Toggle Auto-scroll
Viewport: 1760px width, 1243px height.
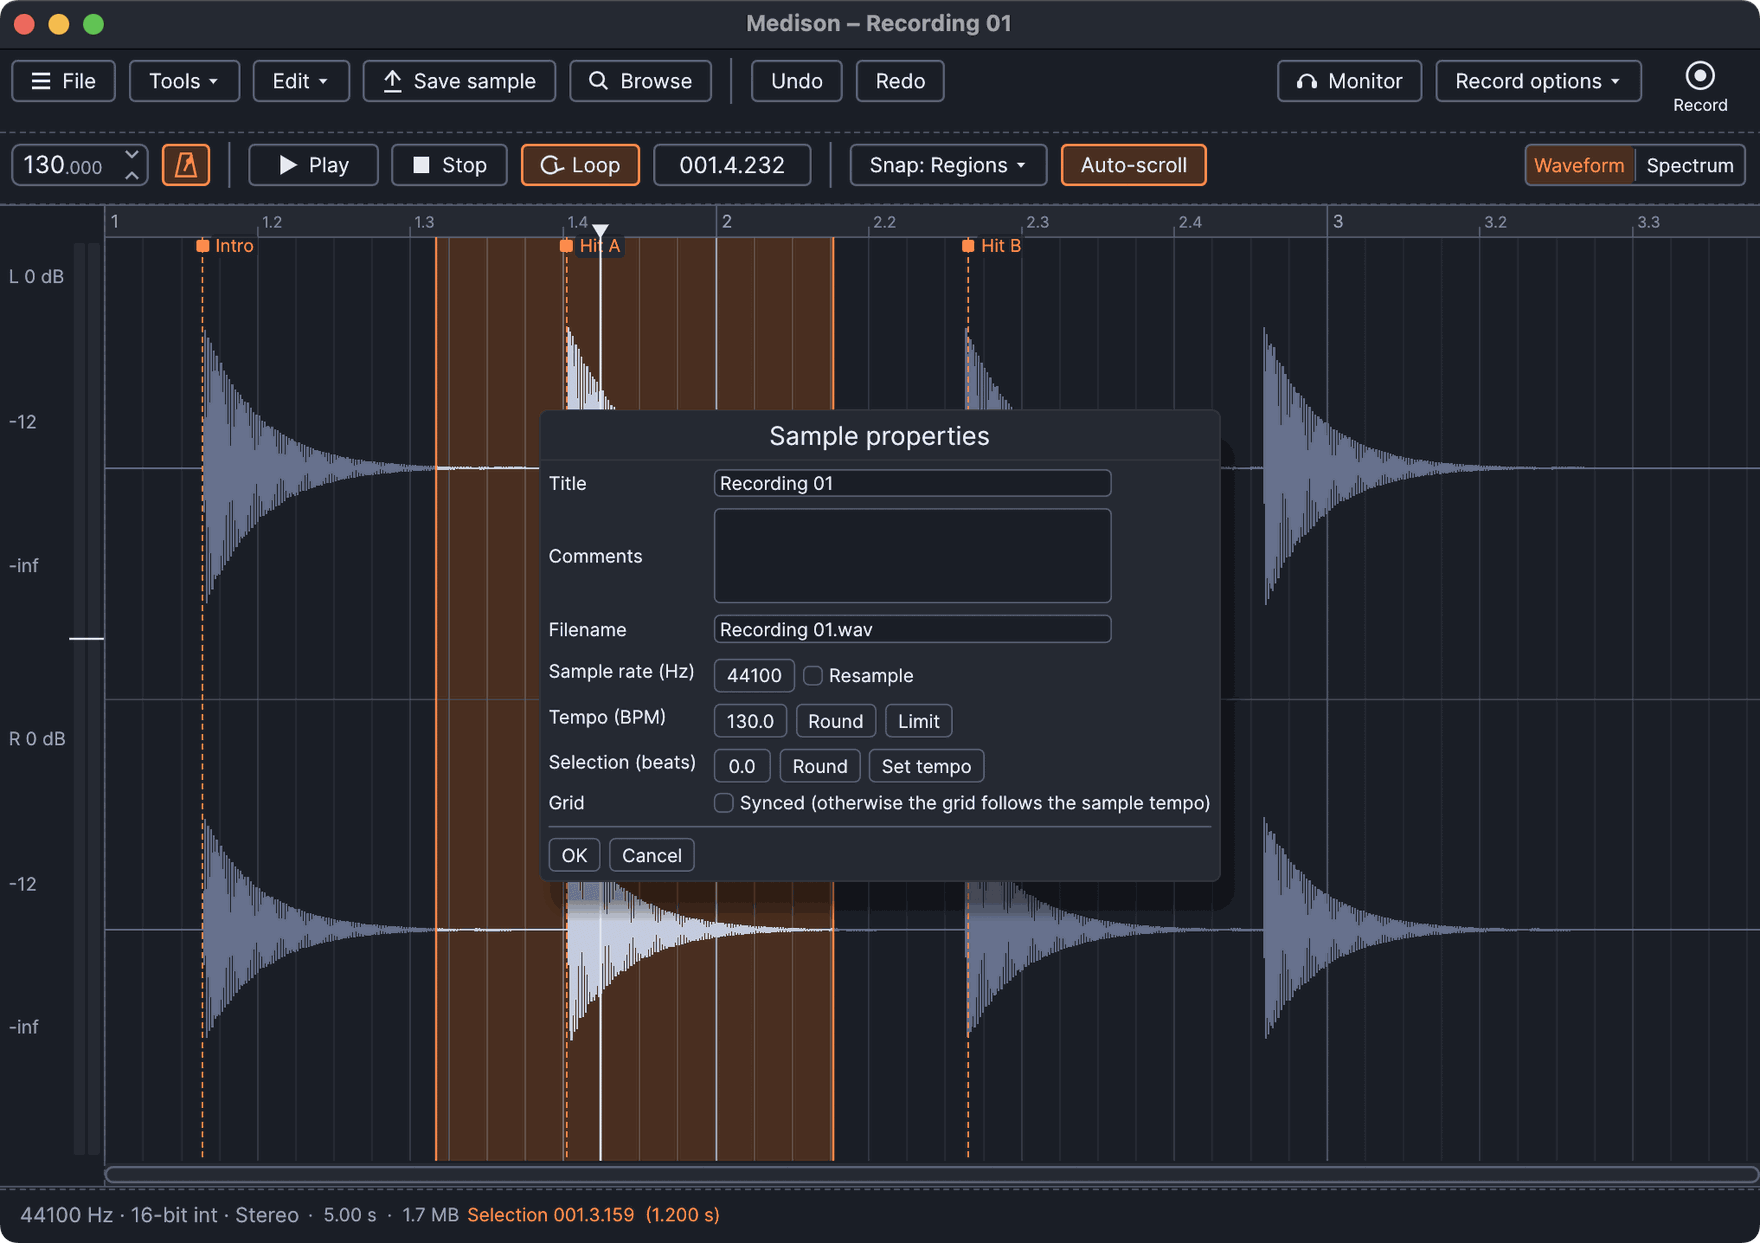[1133, 165]
